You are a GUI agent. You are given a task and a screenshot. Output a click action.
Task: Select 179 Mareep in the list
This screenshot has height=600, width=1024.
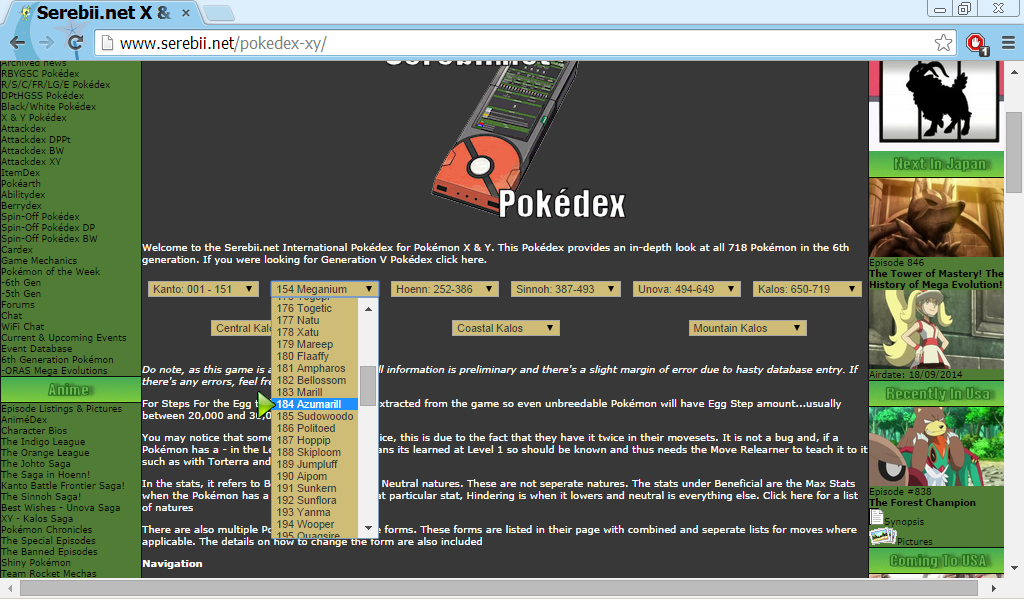pyautogui.click(x=315, y=344)
